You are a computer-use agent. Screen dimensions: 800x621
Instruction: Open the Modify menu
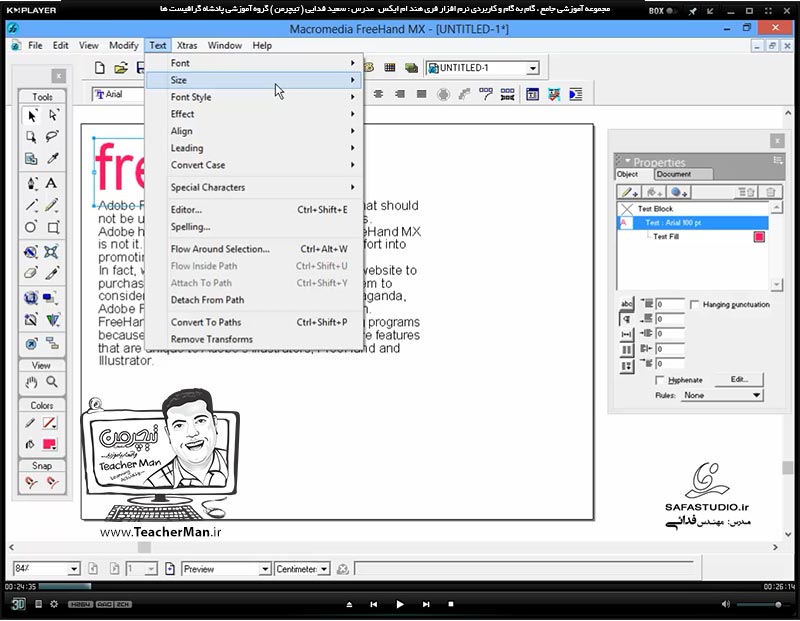click(x=123, y=45)
